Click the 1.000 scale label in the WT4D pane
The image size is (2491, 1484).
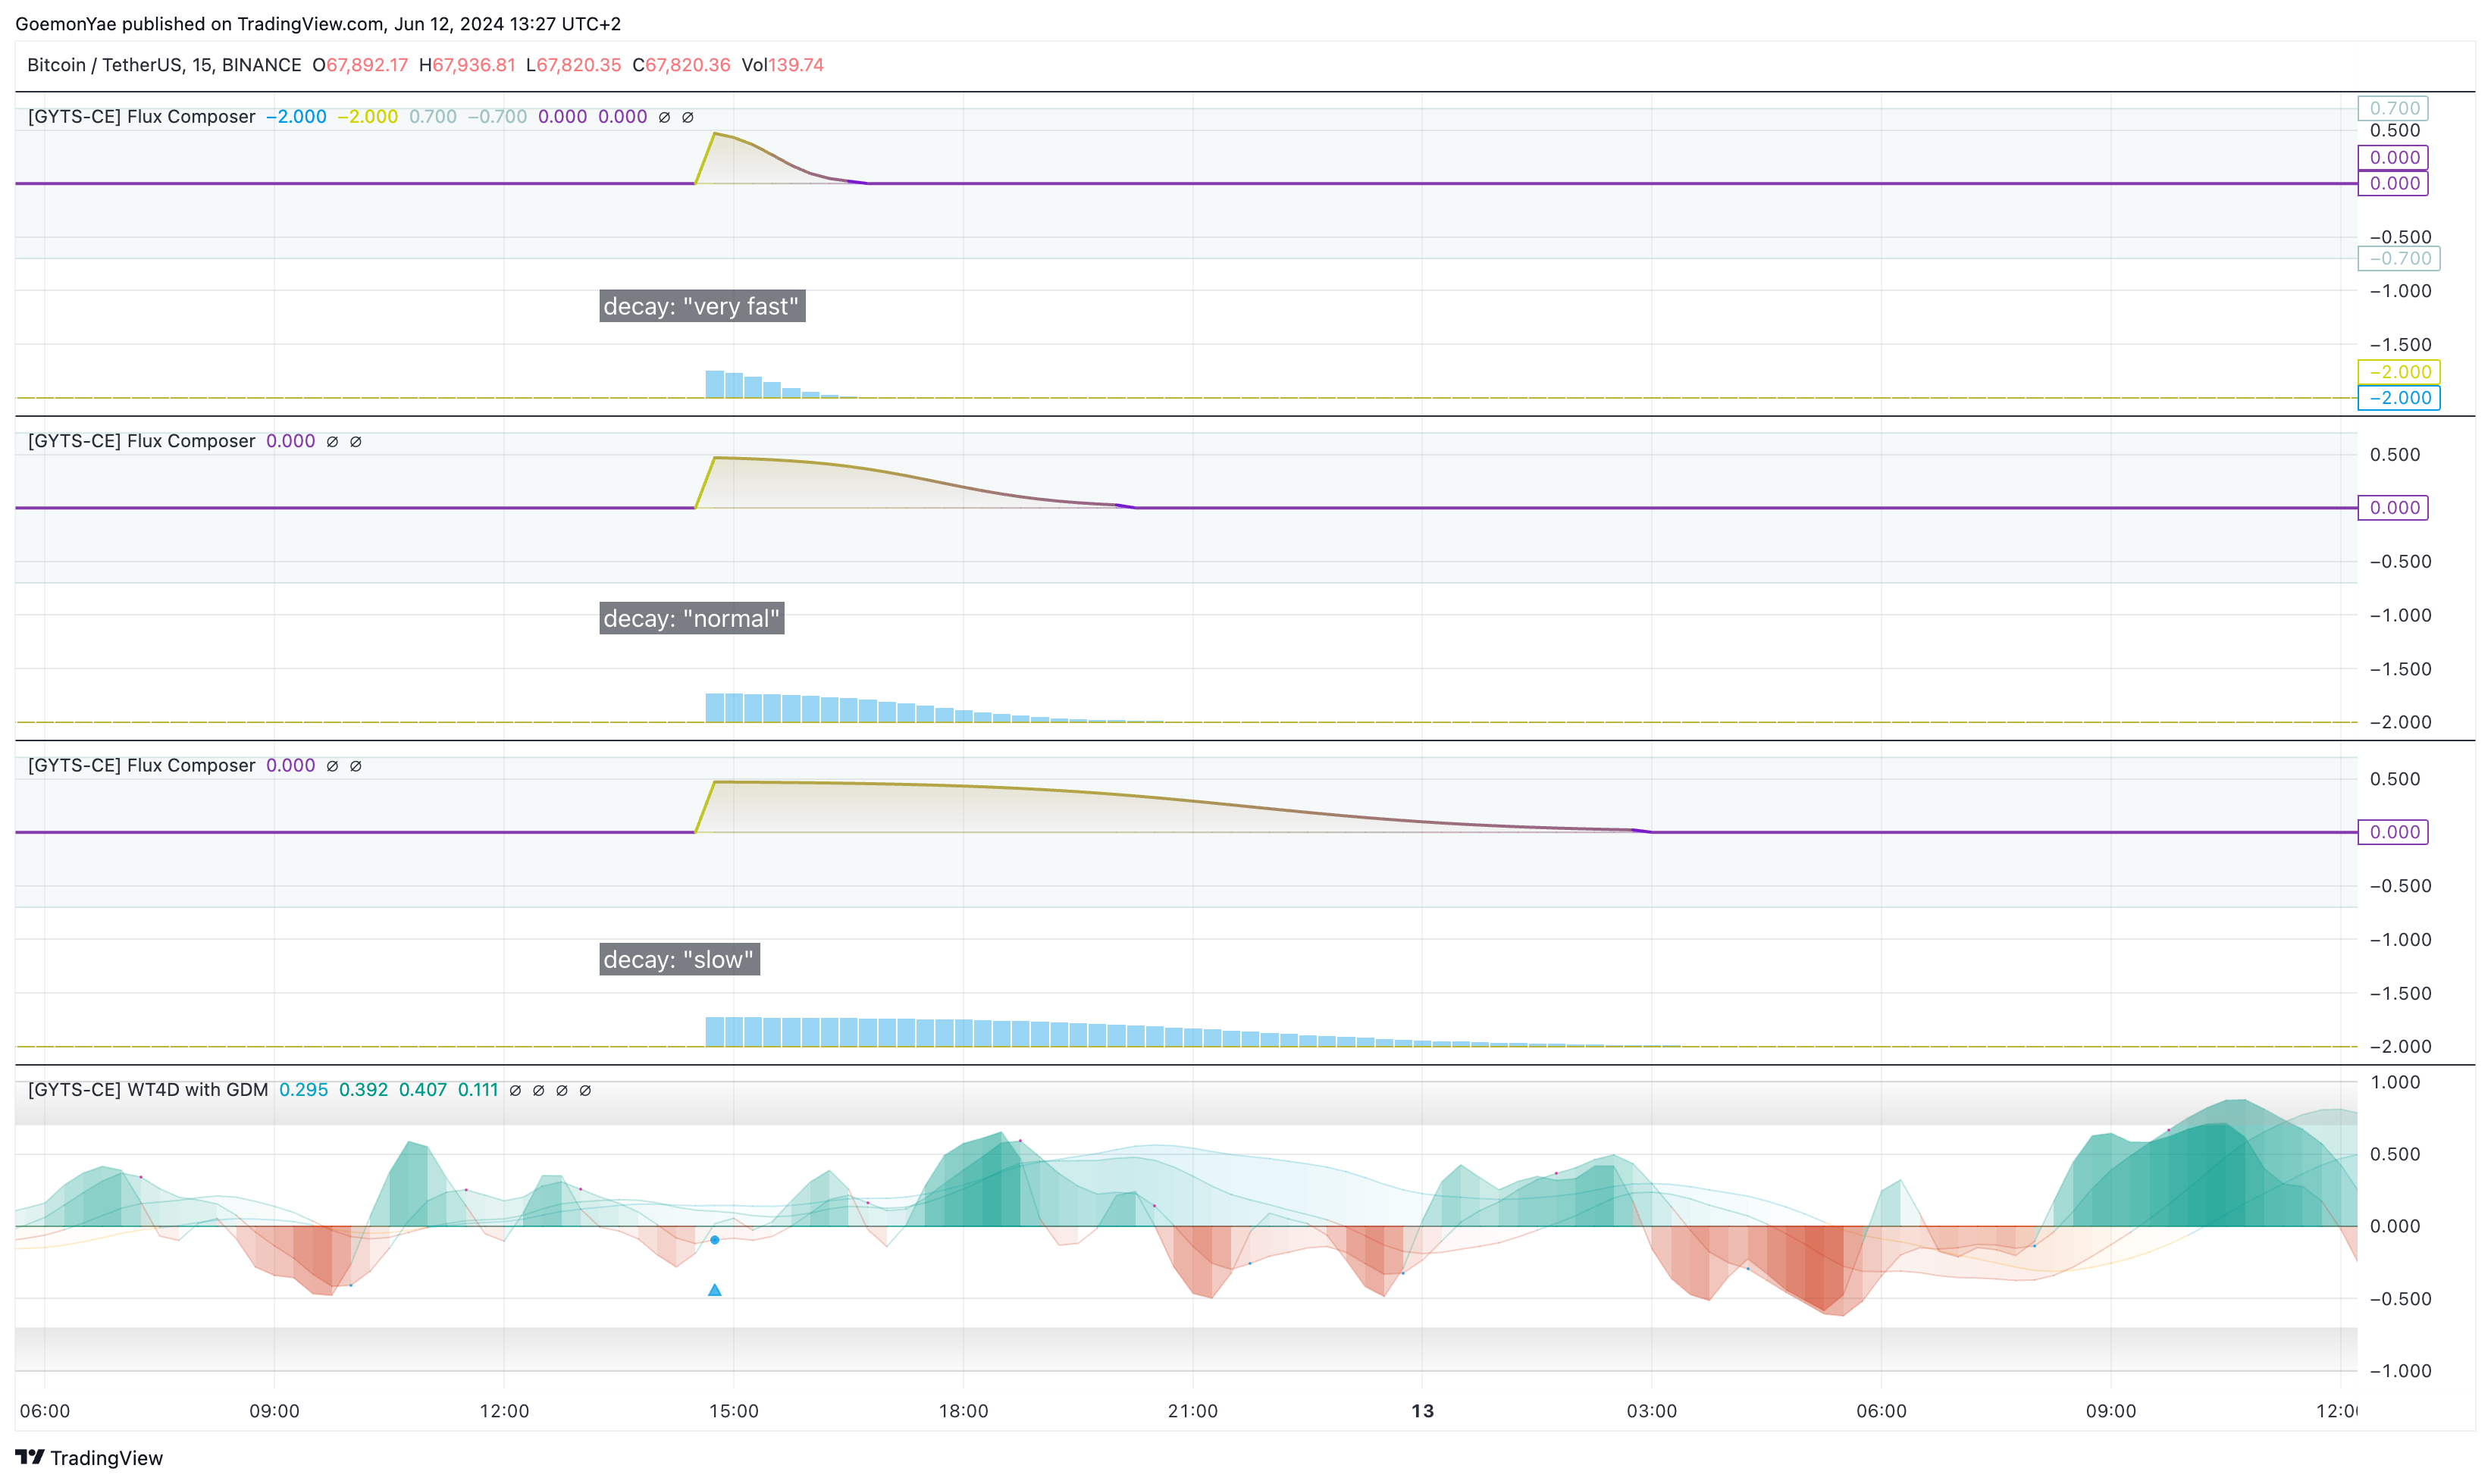[x=2395, y=1082]
